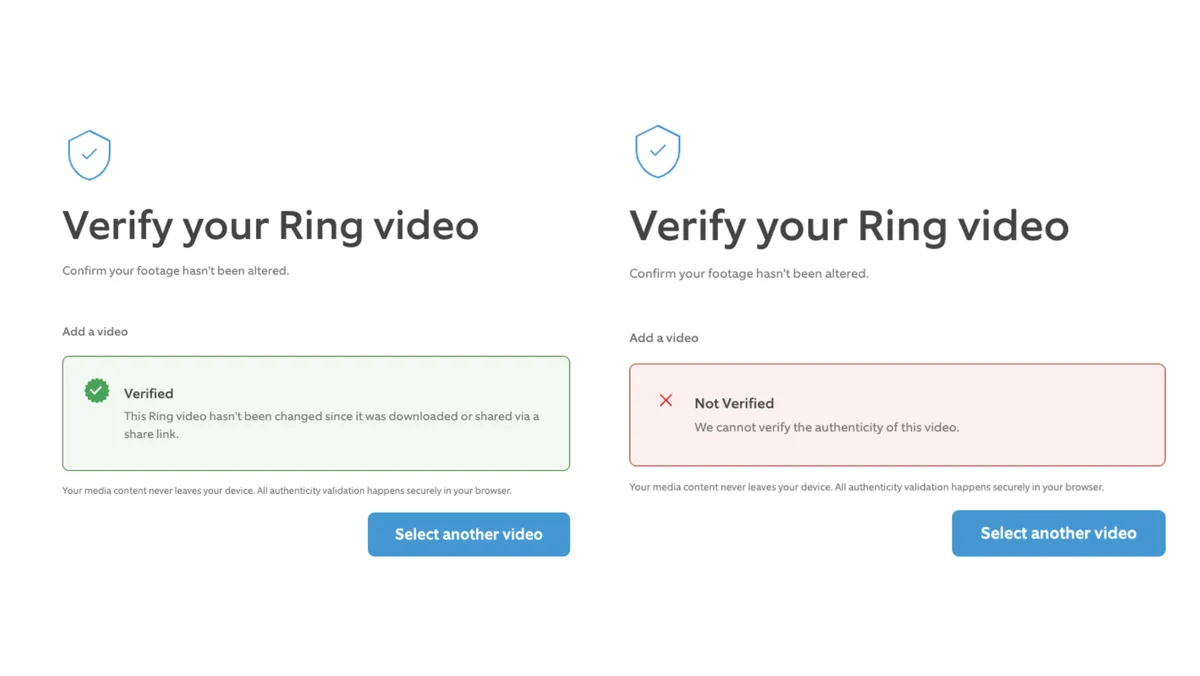Click the green "Verified" status title
Image resolution: width=1200 pixels, height=676 pixels.
pyautogui.click(x=148, y=394)
